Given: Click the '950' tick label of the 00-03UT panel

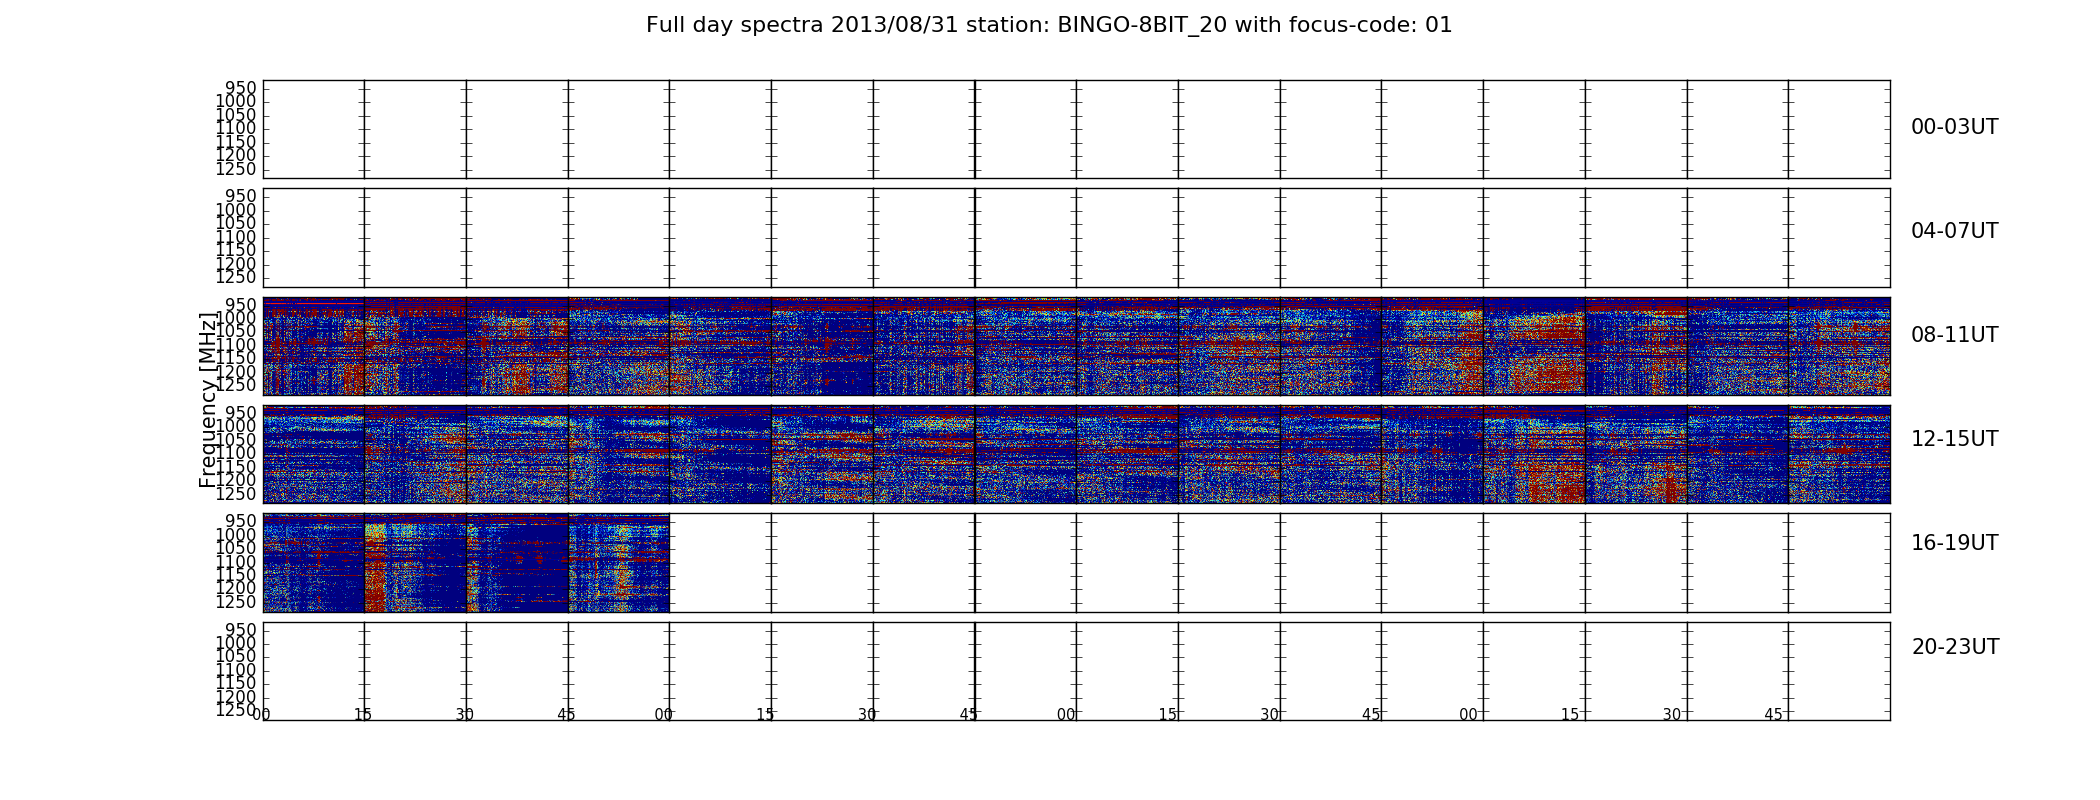Looking at the screenshot, I should click(x=240, y=88).
